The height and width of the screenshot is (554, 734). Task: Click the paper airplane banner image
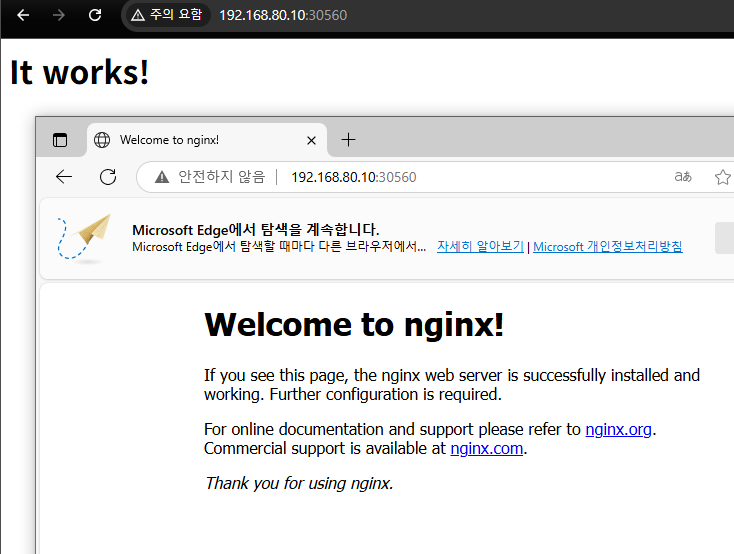tap(84, 238)
